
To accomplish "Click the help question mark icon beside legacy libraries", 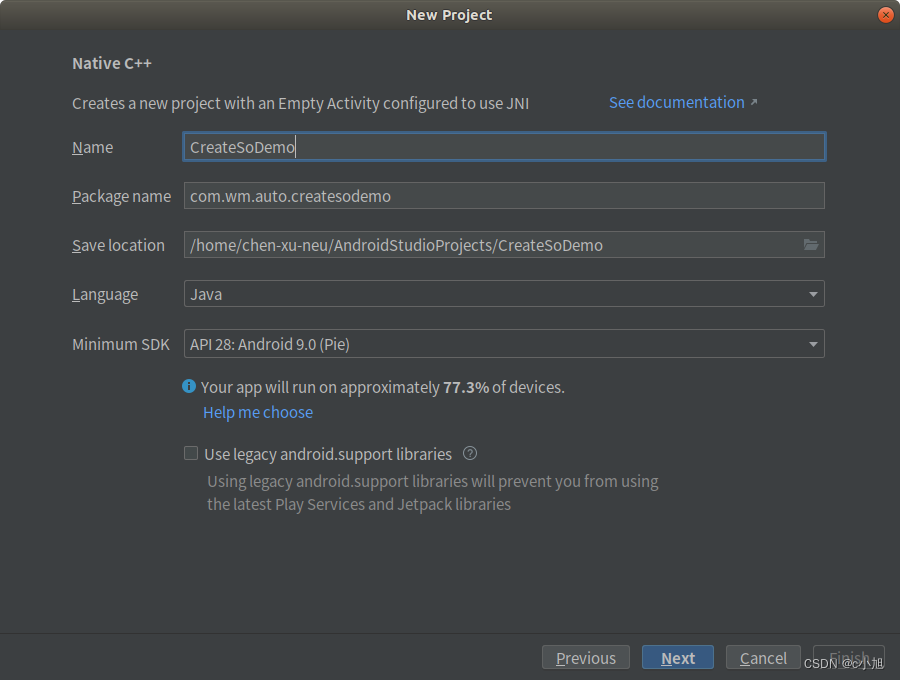I will pyautogui.click(x=470, y=453).
